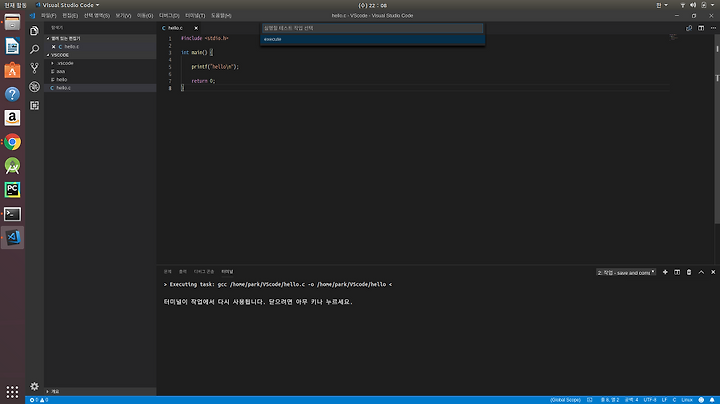Open the Edit (E) menu

coord(70,16)
